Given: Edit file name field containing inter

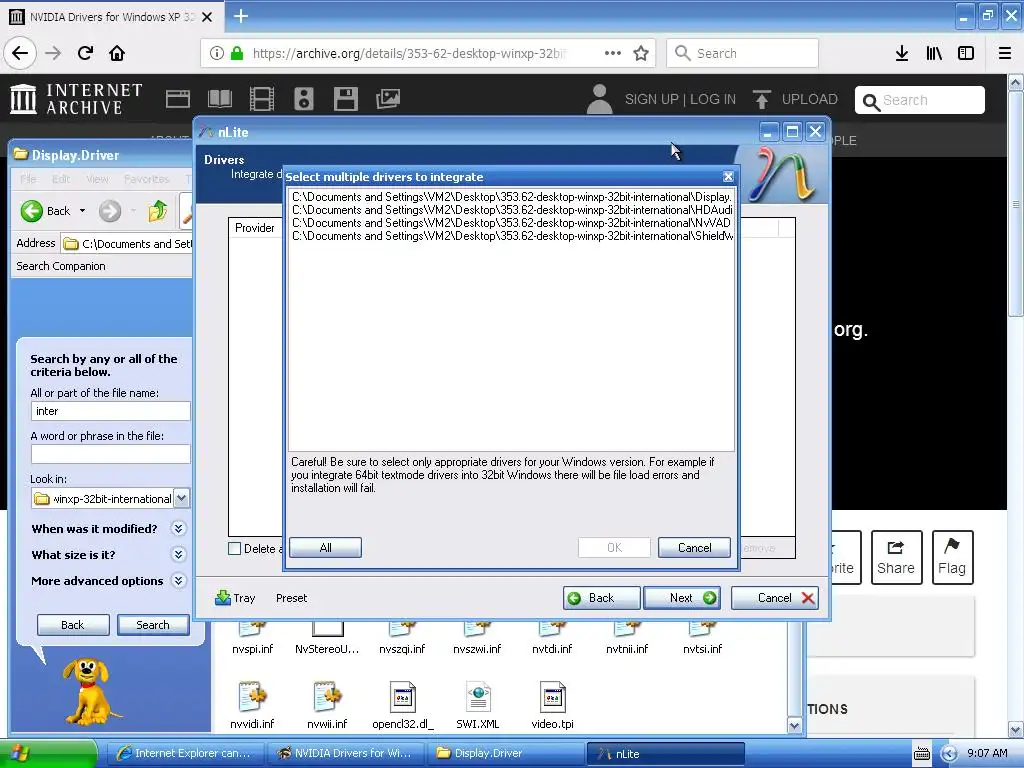Looking at the screenshot, I should (x=110, y=411).
